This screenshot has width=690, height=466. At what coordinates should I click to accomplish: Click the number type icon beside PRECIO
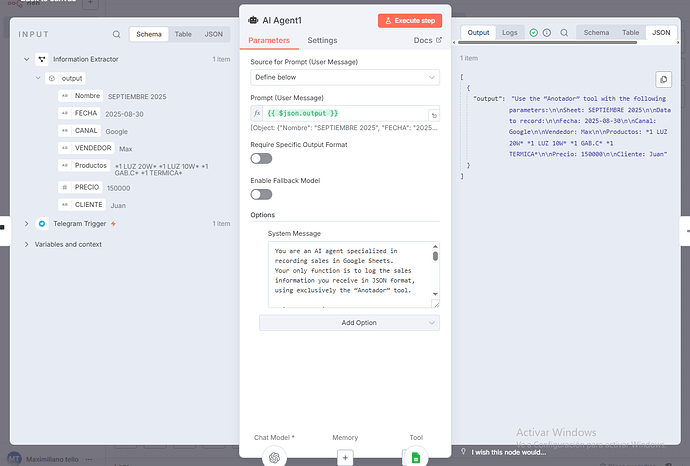[65, 187]
